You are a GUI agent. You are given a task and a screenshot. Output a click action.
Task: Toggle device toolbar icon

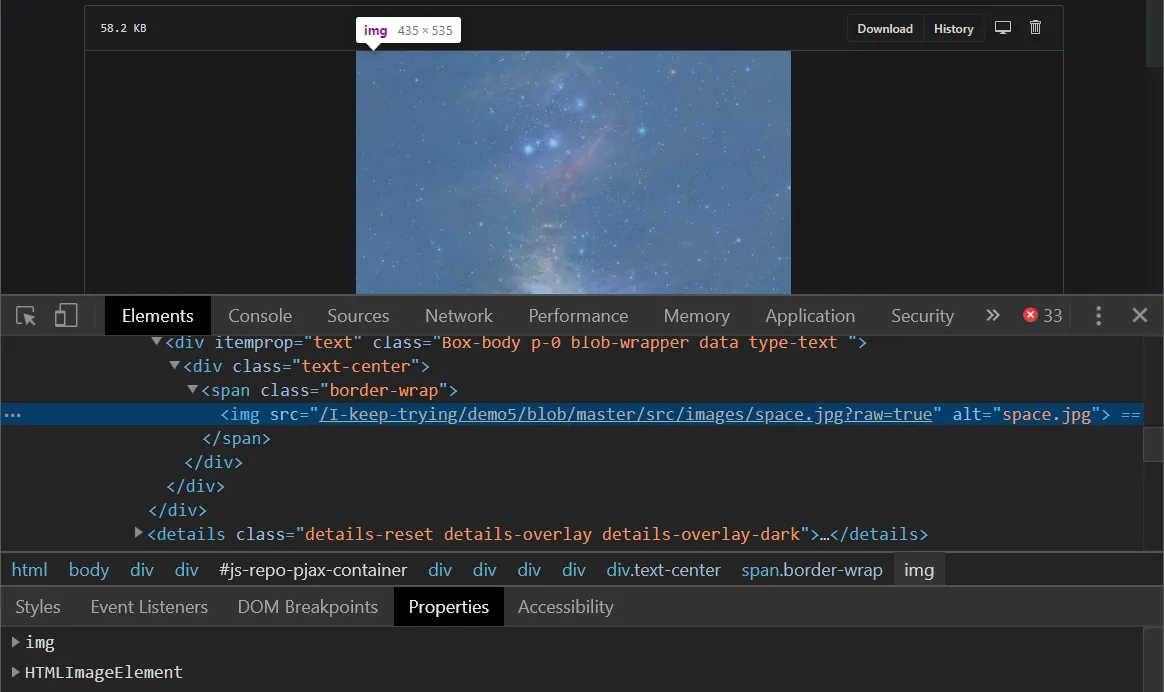click(x=66, y=316)
